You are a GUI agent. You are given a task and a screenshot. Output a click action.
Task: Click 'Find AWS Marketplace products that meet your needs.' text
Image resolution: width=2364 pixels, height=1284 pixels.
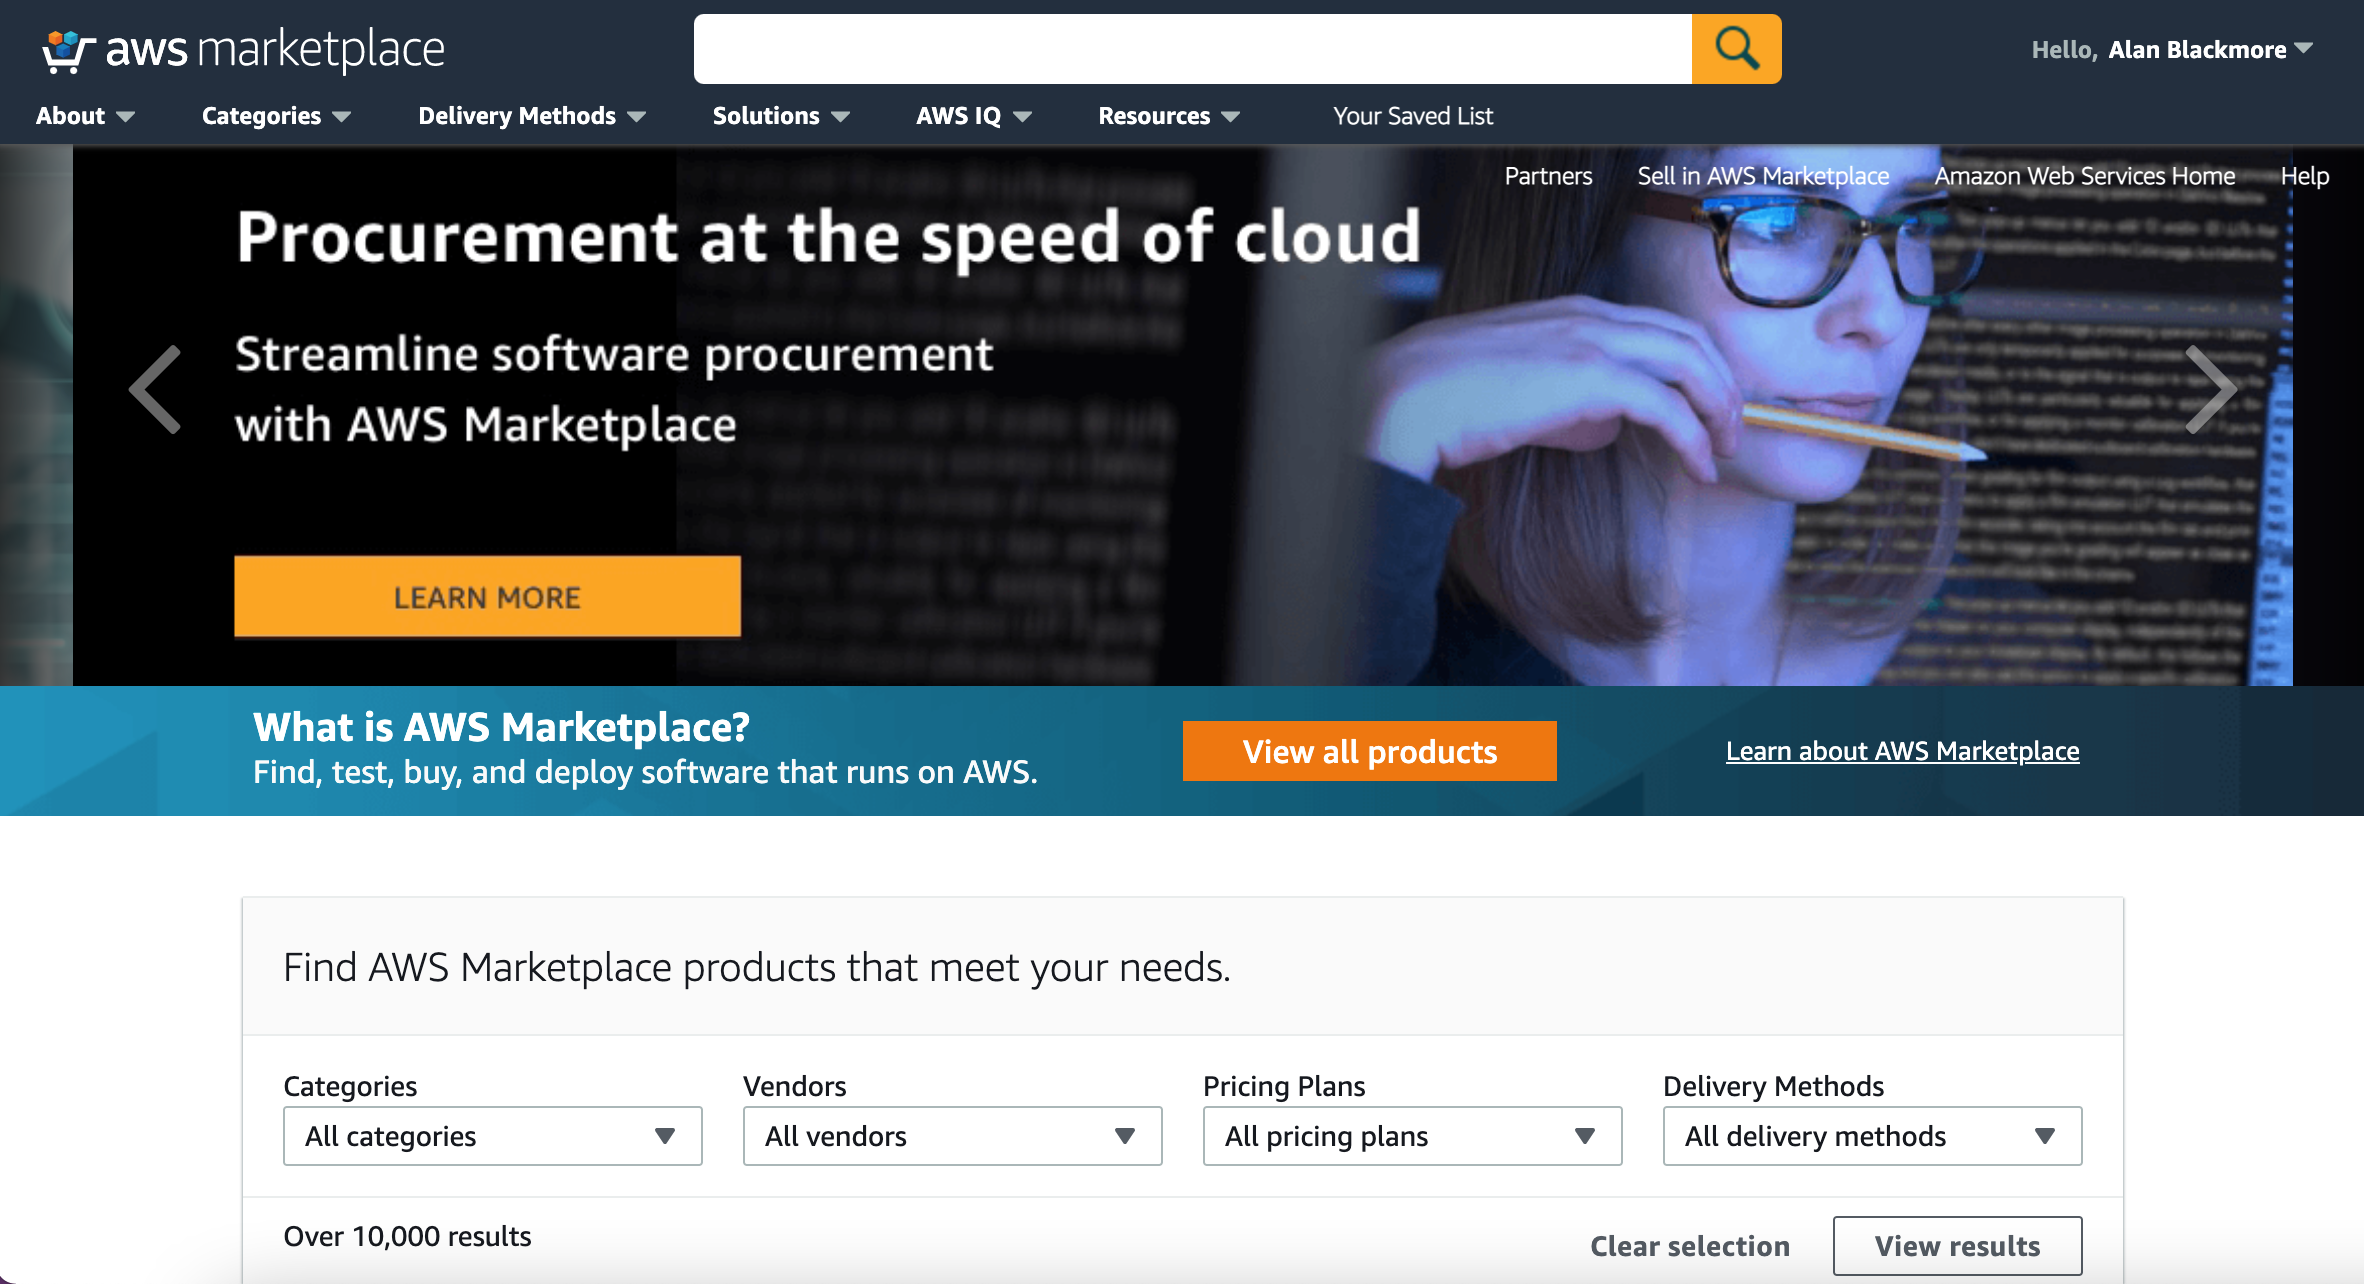tap(756, 967)
